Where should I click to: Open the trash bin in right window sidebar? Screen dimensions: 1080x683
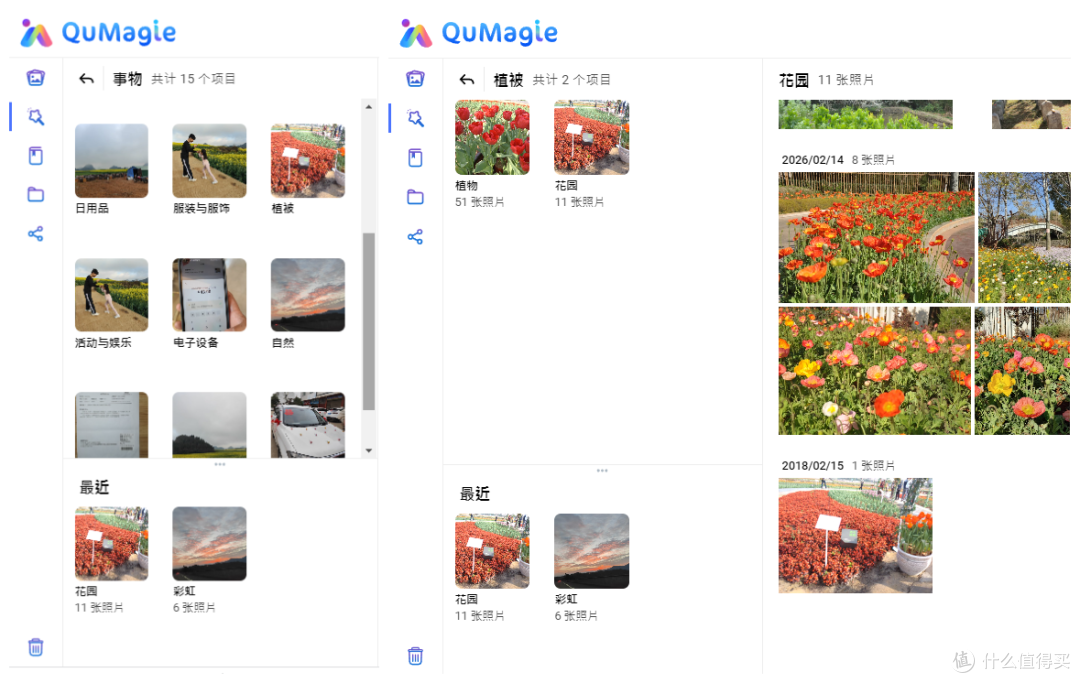(415, 655)
